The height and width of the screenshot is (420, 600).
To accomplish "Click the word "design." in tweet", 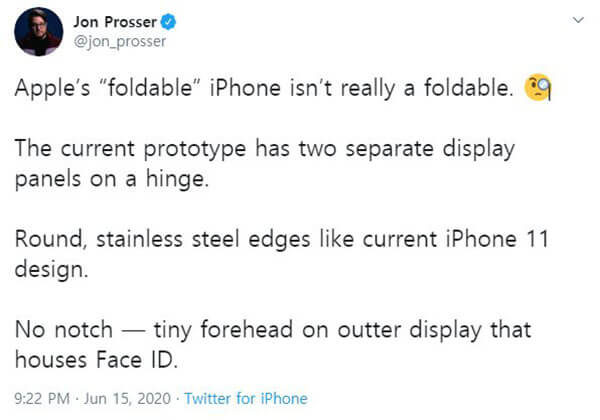I will click(51, 270).
